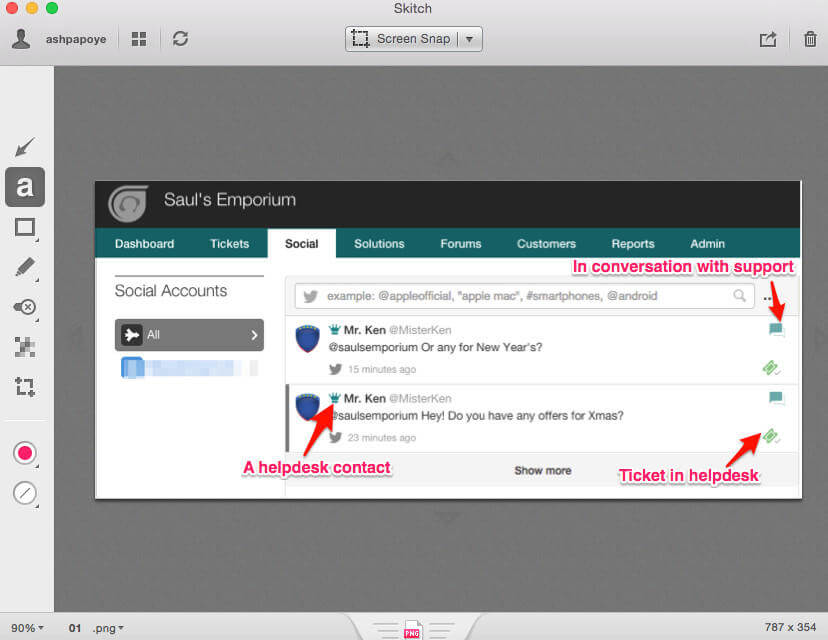Image resolution: width=828 pixels, height=640 pixels.
Task: Click the "Social Accounts" heading
Action: tap(171, 290)
